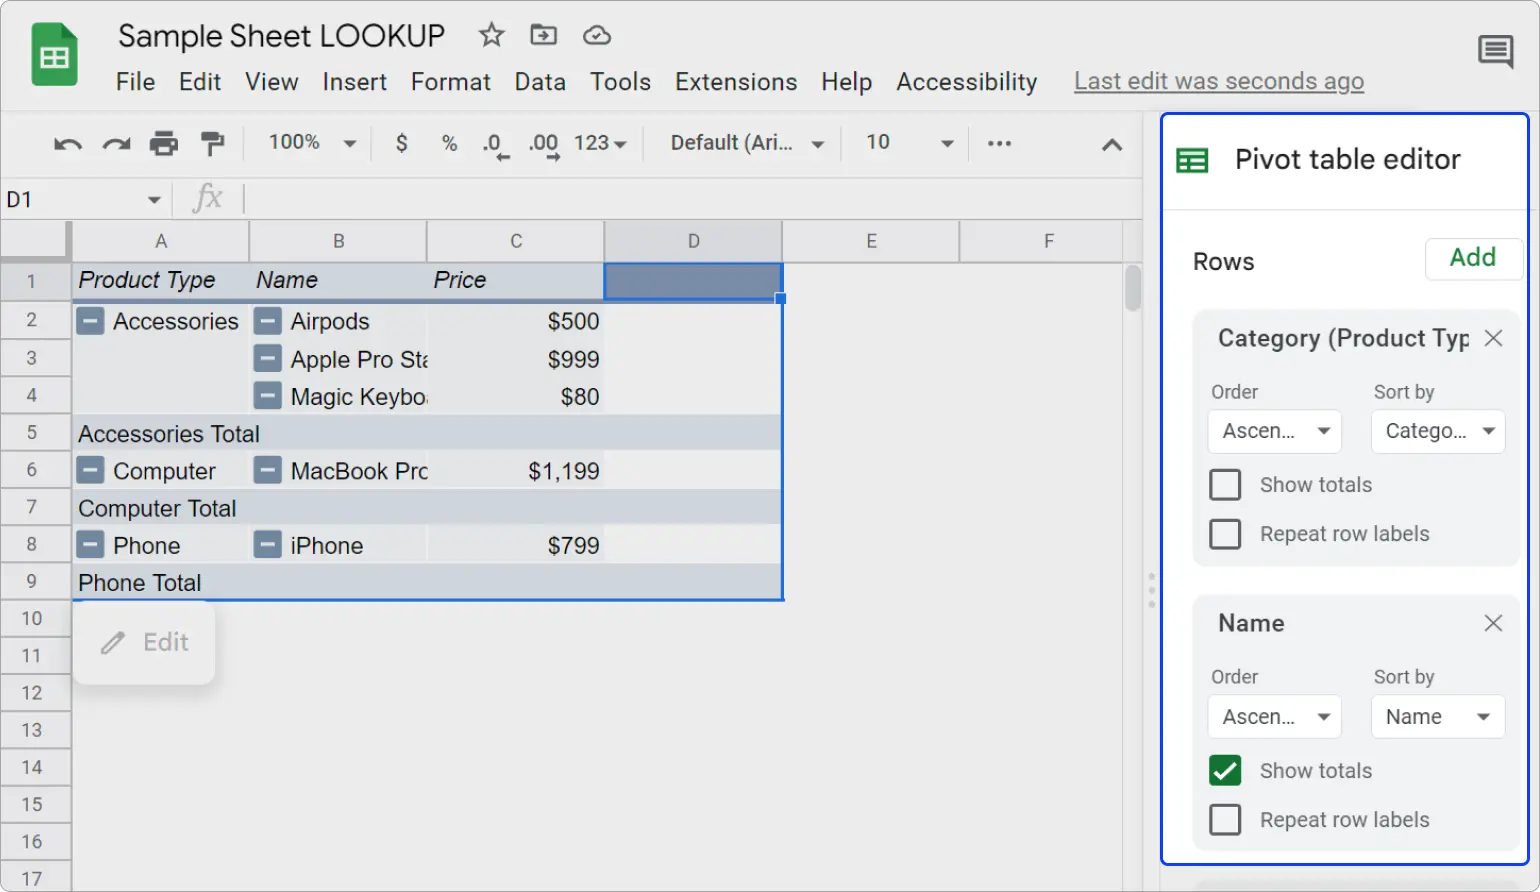1540x892 pixels.
Task: Open the Extensions menu
Action: pyautogui.click(x=736, y=82)
